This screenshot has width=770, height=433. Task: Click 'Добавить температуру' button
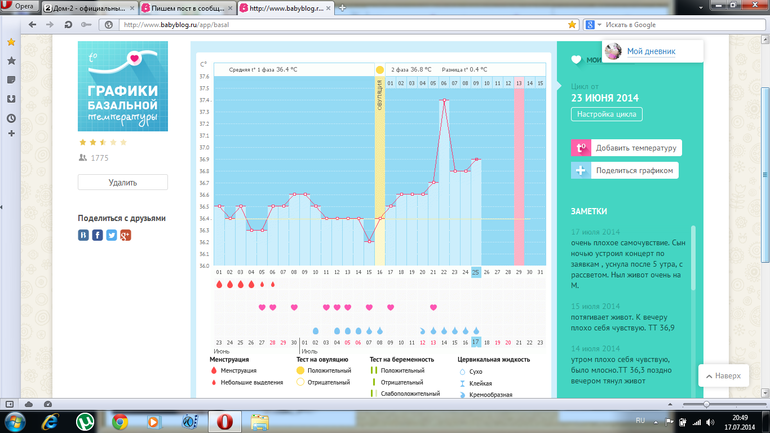[627, 148]
